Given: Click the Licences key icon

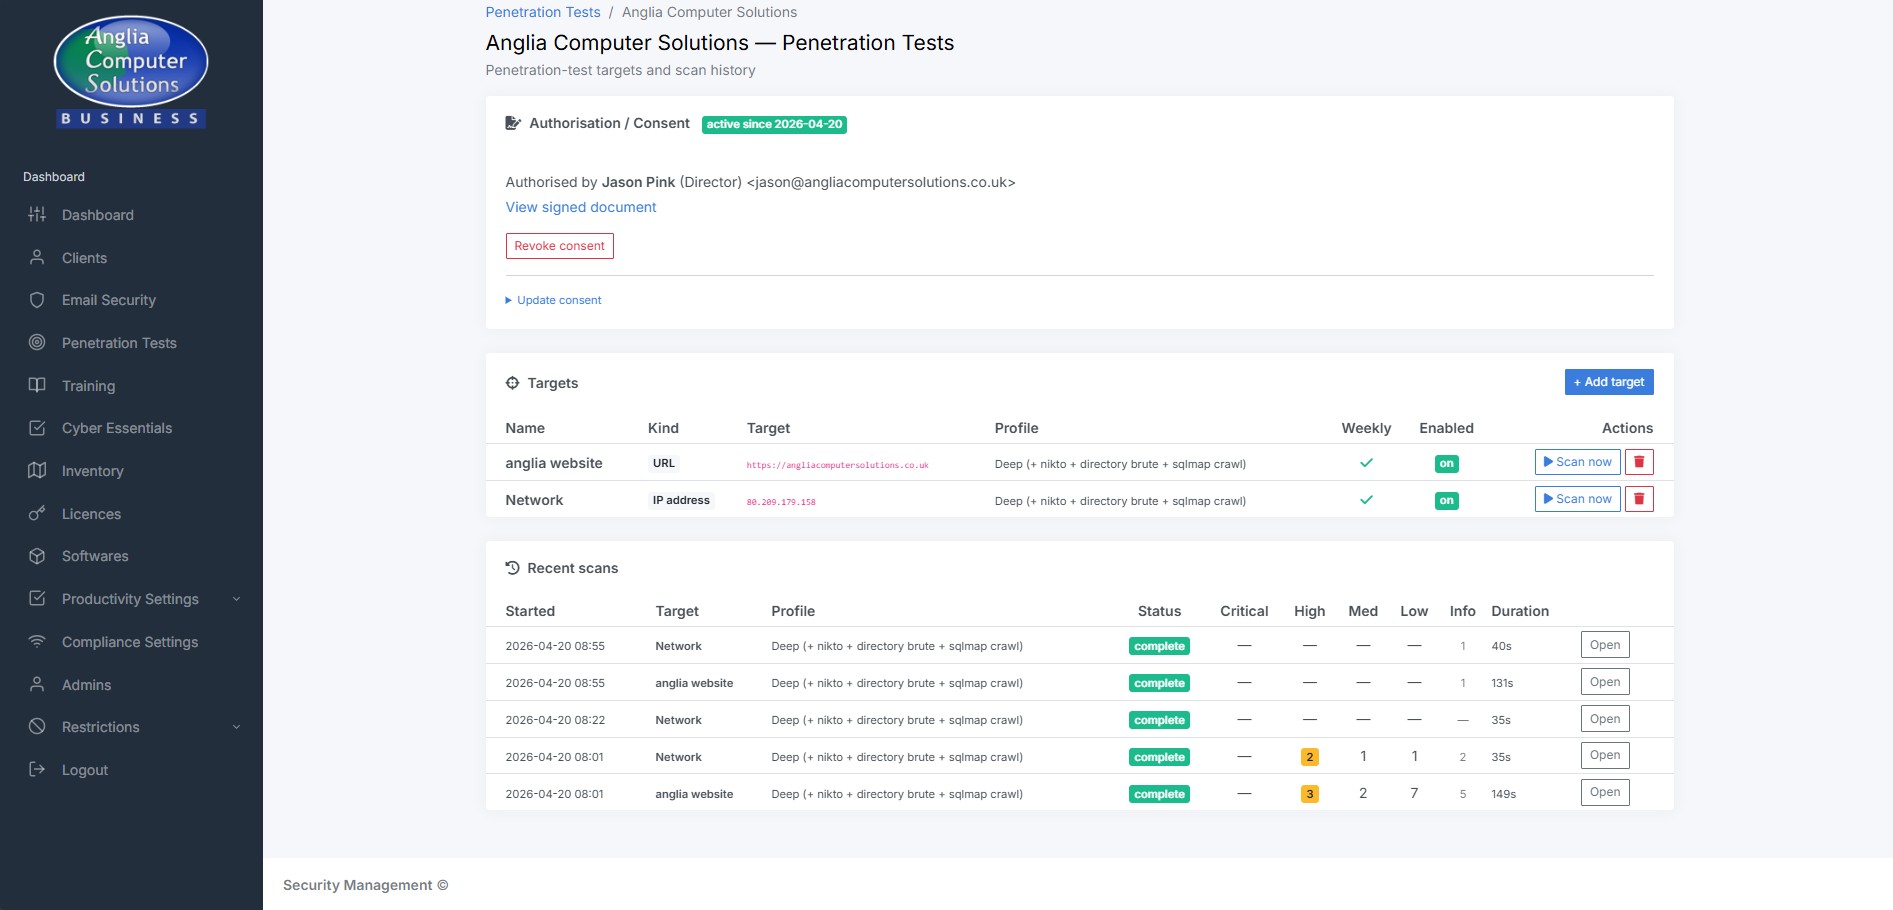Looking at the screenshot, I should pyautogui.click(x=37, y=514).
